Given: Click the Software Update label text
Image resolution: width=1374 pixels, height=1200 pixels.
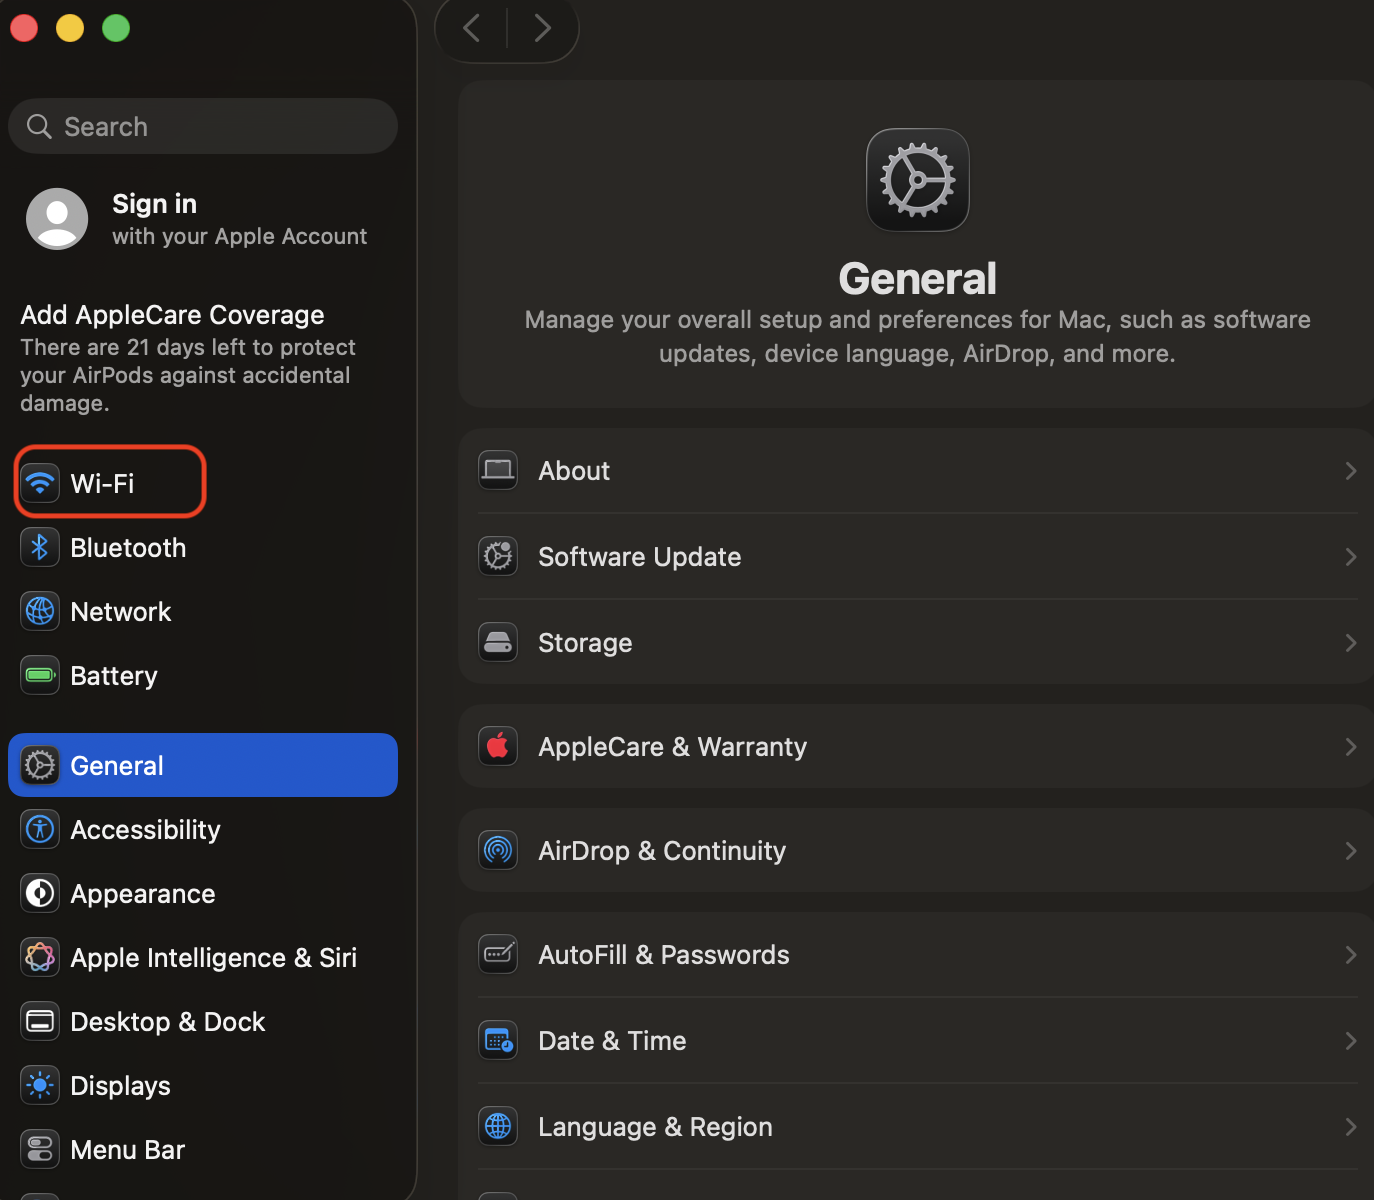Looking at the screenshot, I should pyautogui.click(x=640, y=556).
